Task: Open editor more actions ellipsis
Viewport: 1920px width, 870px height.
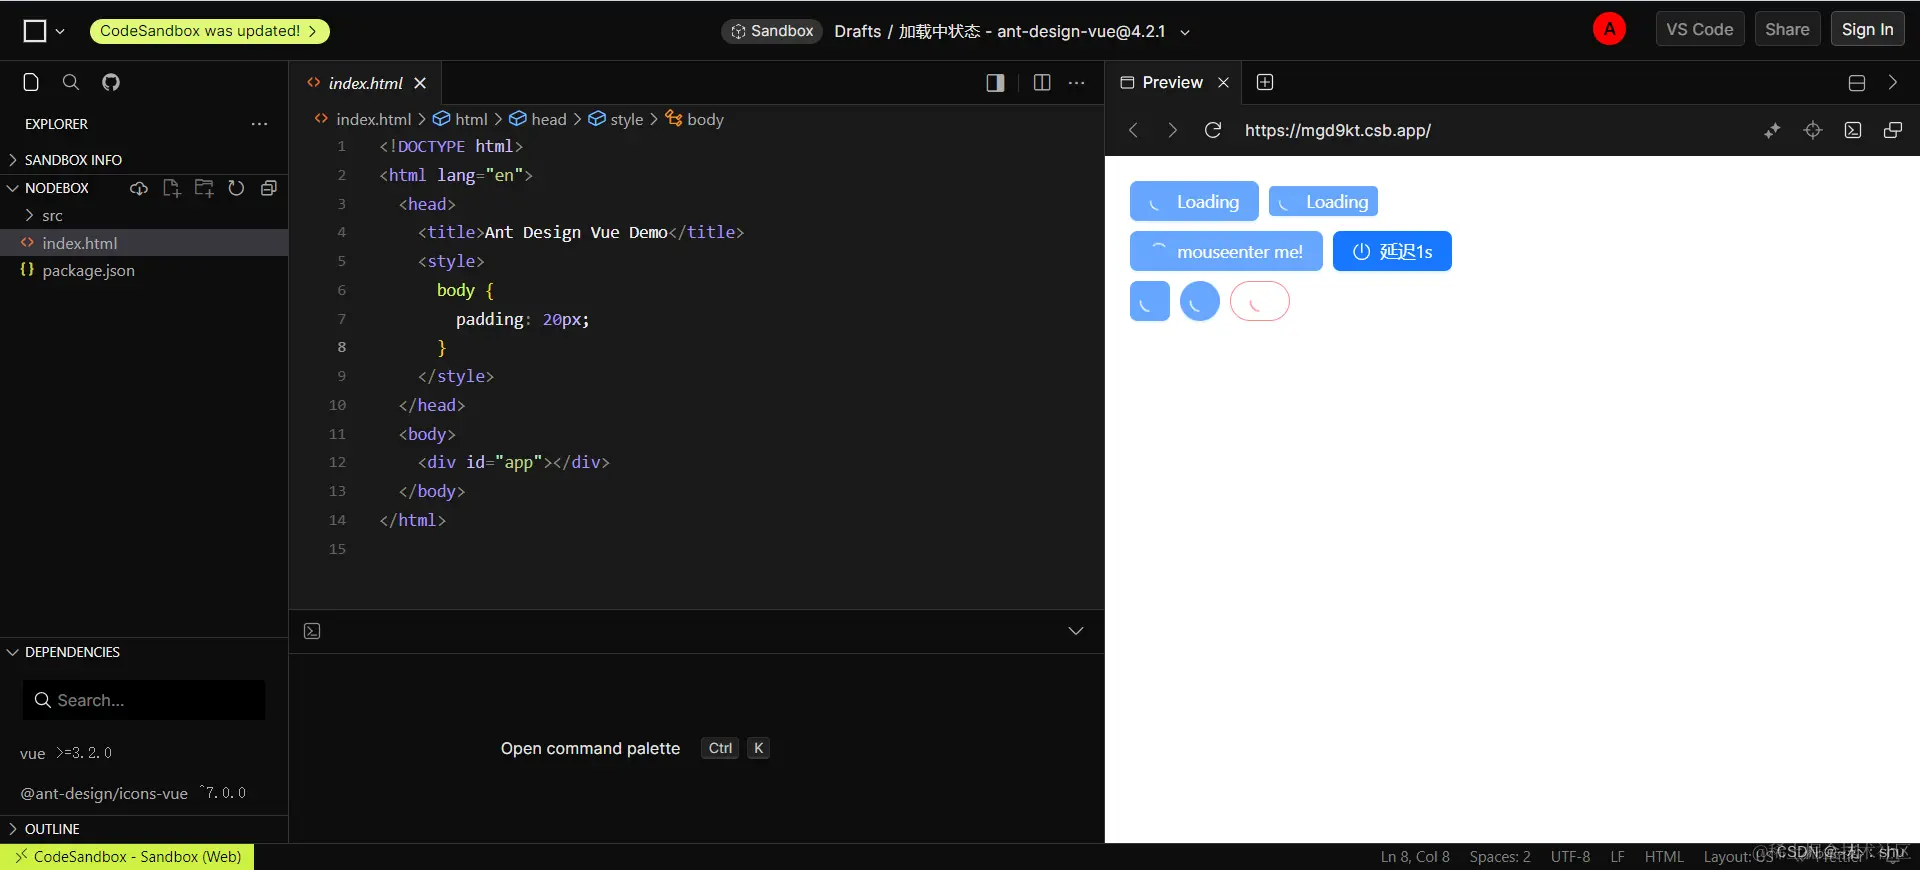Action: [1077, 82]
